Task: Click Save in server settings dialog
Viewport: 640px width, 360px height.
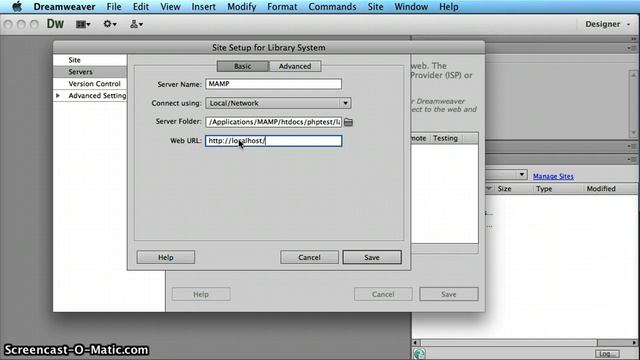Action: pyautogui.click(x=372, y=258)
